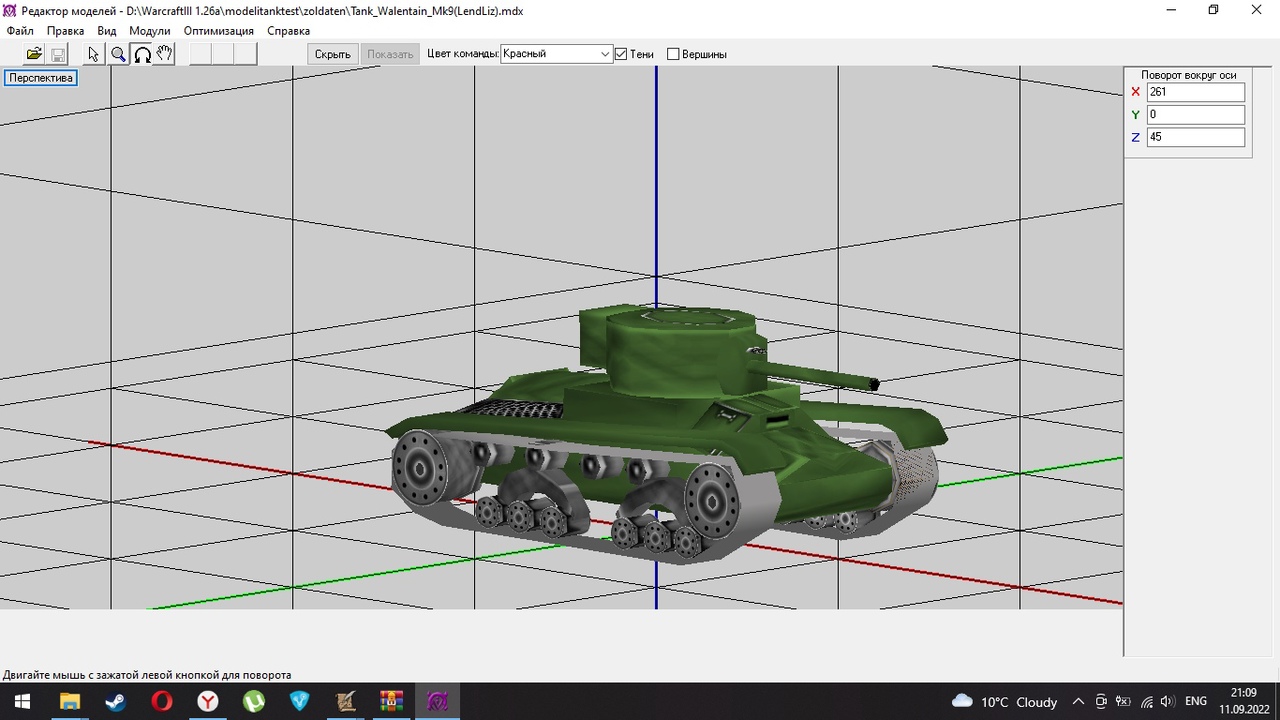Enable the Вершины vertices checkbox
This screenshot has height=720, width=1280.
coord(673,54)
